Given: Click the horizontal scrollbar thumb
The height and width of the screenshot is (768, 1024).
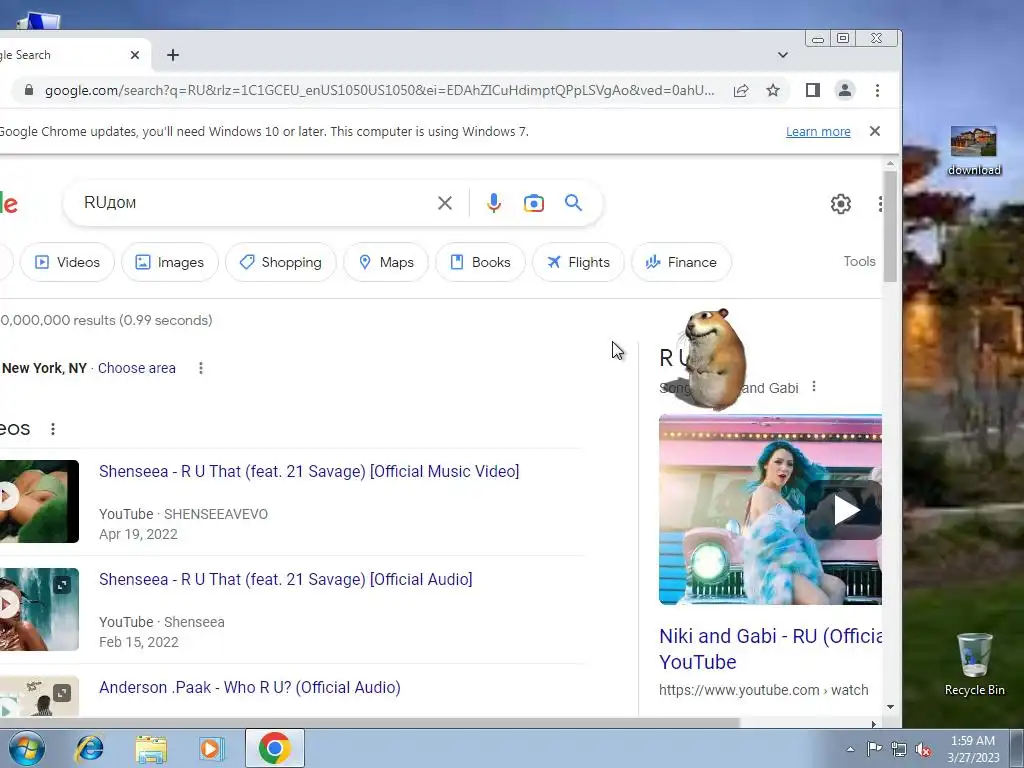Looking at the screenshot, I should pyautogui.click(x=369, y=724).
